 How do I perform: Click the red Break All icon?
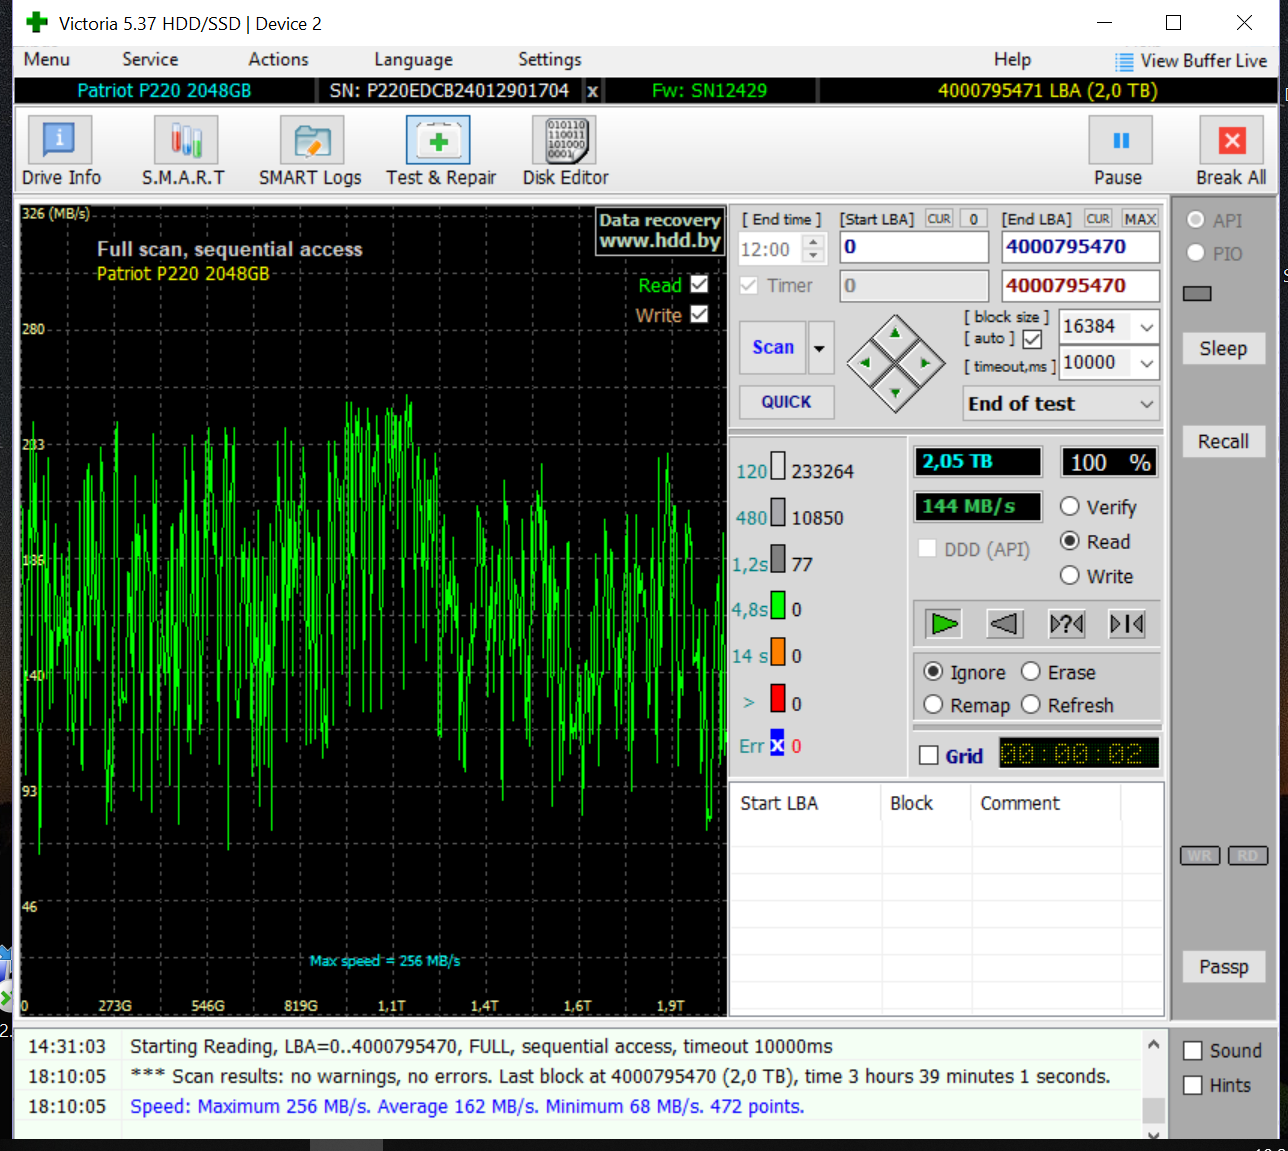click(x=1231, y=141)
